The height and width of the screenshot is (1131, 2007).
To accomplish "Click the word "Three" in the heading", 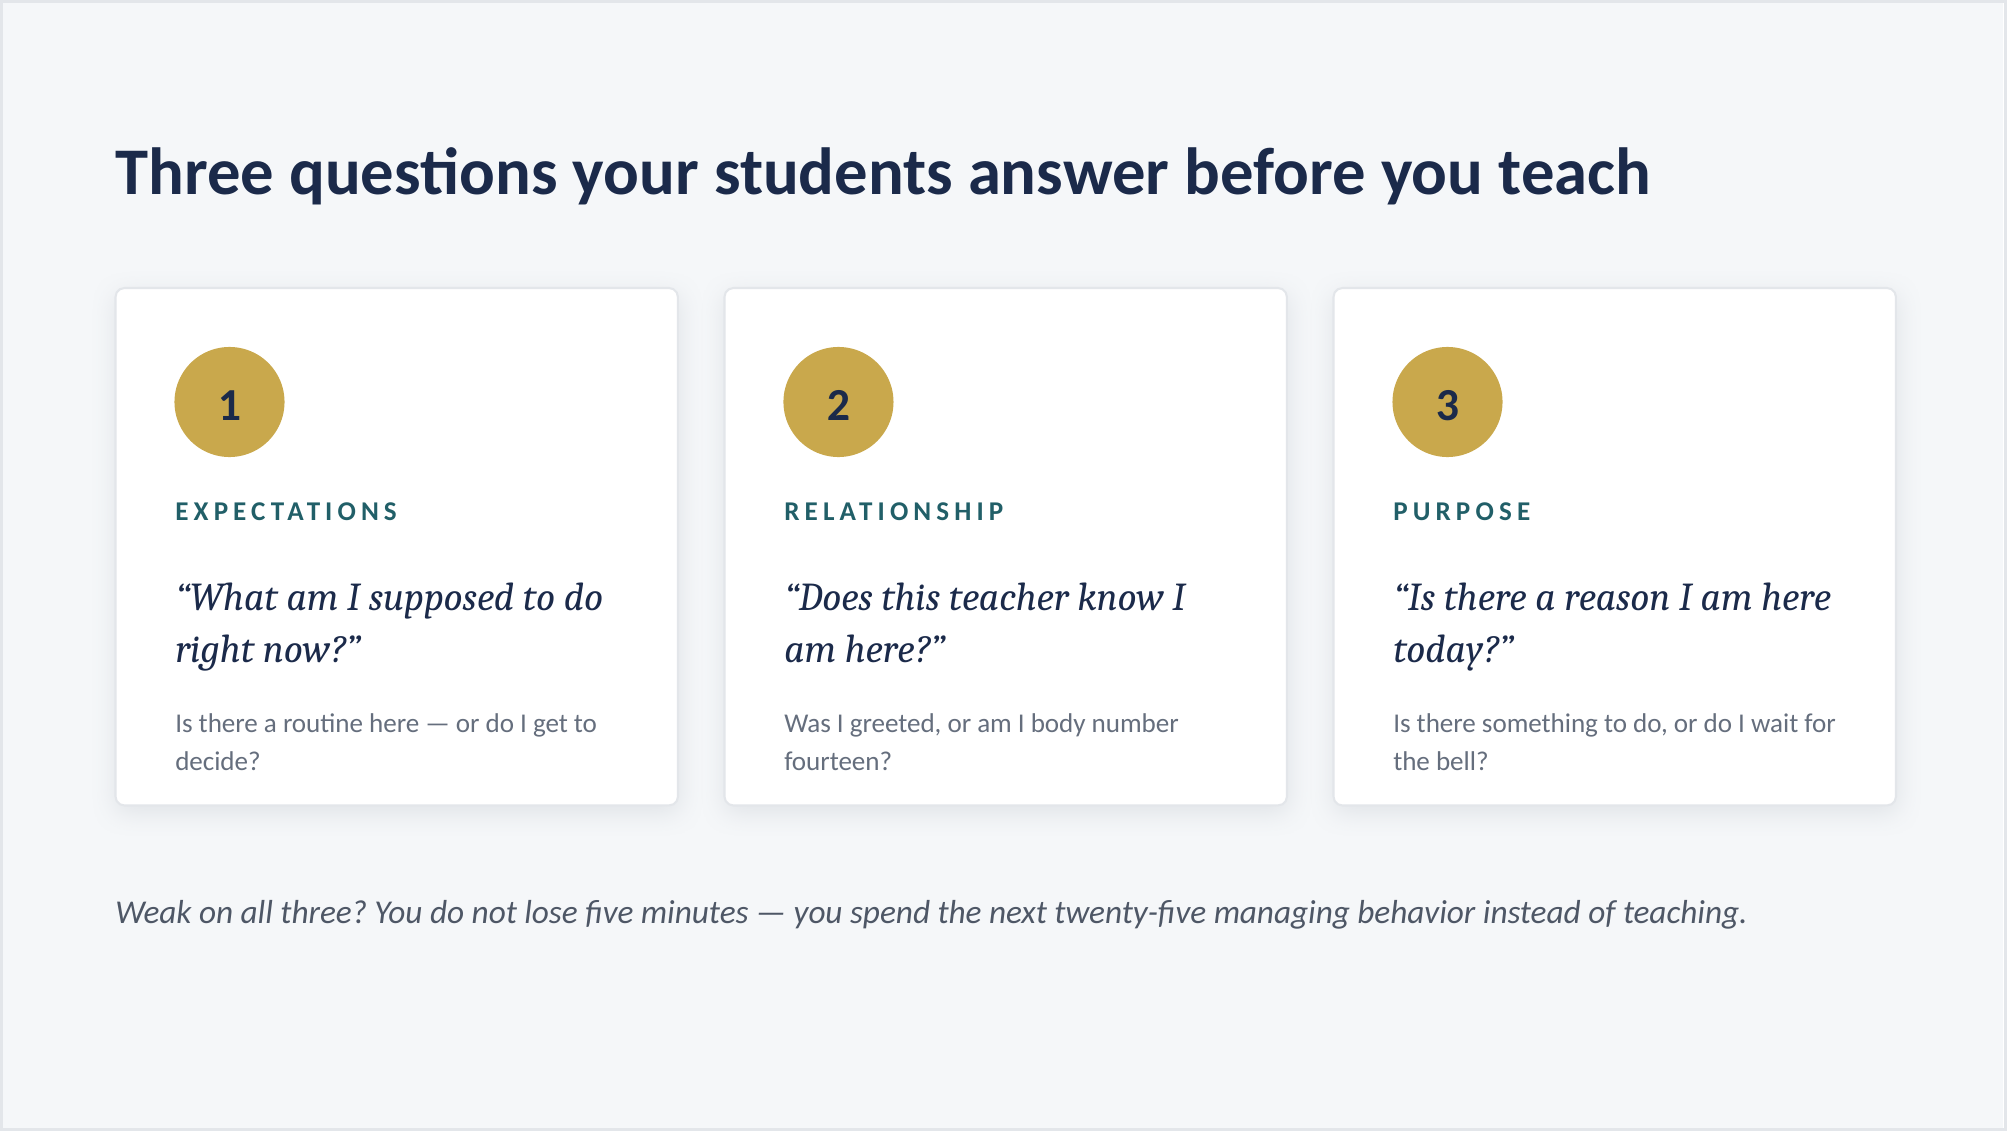I will 194,173.
